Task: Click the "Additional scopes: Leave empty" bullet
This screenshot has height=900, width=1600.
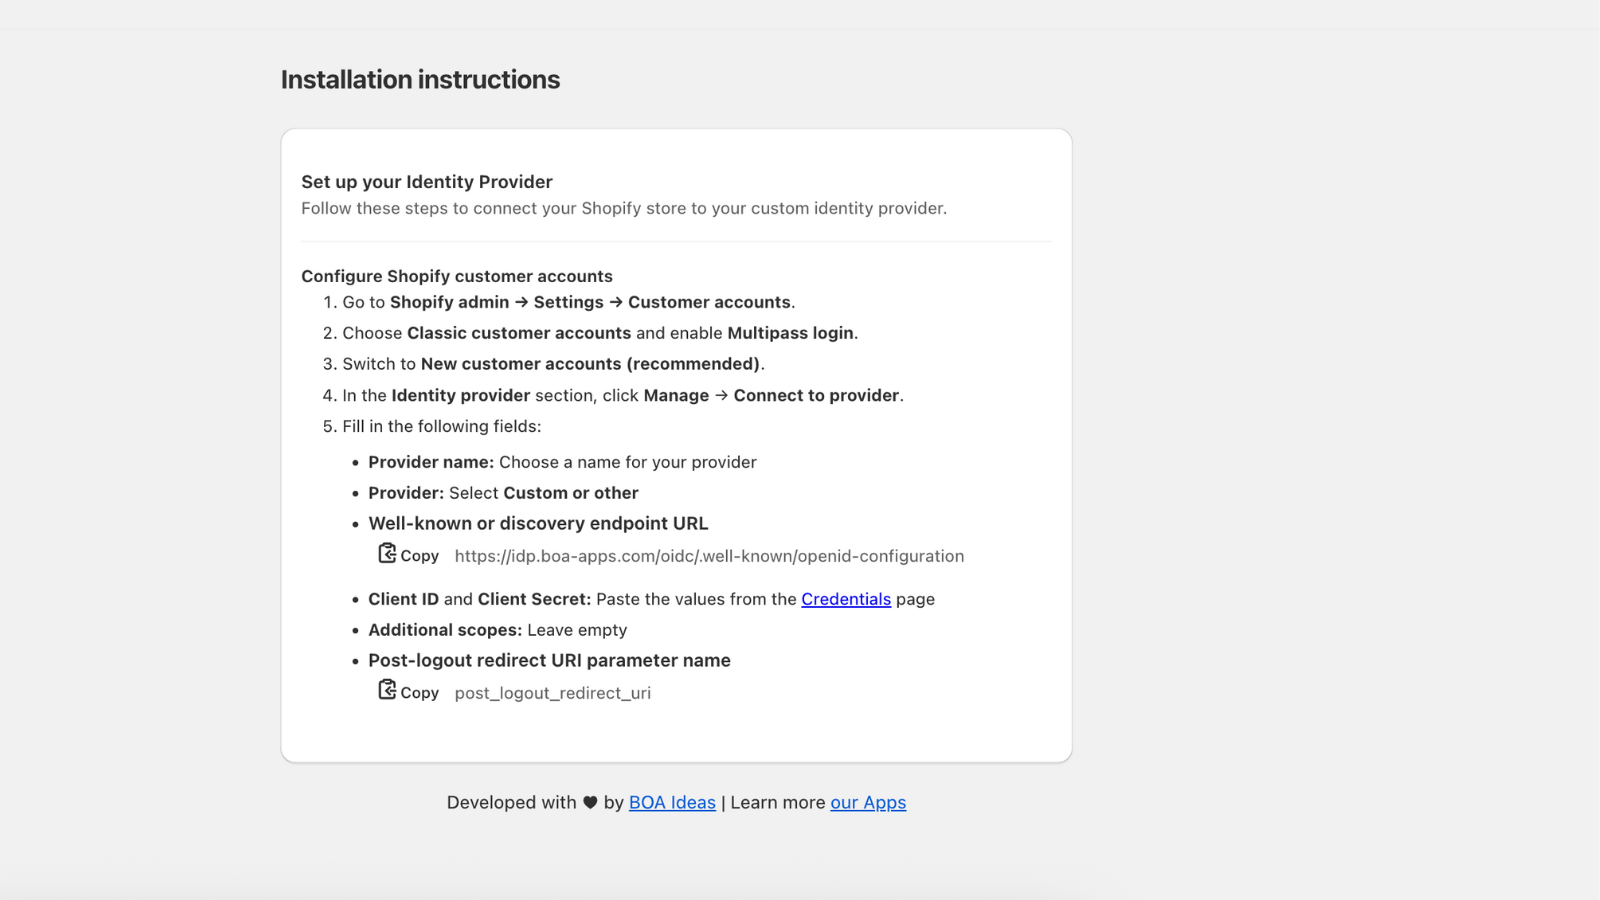Action: click(x=497, y=630)
